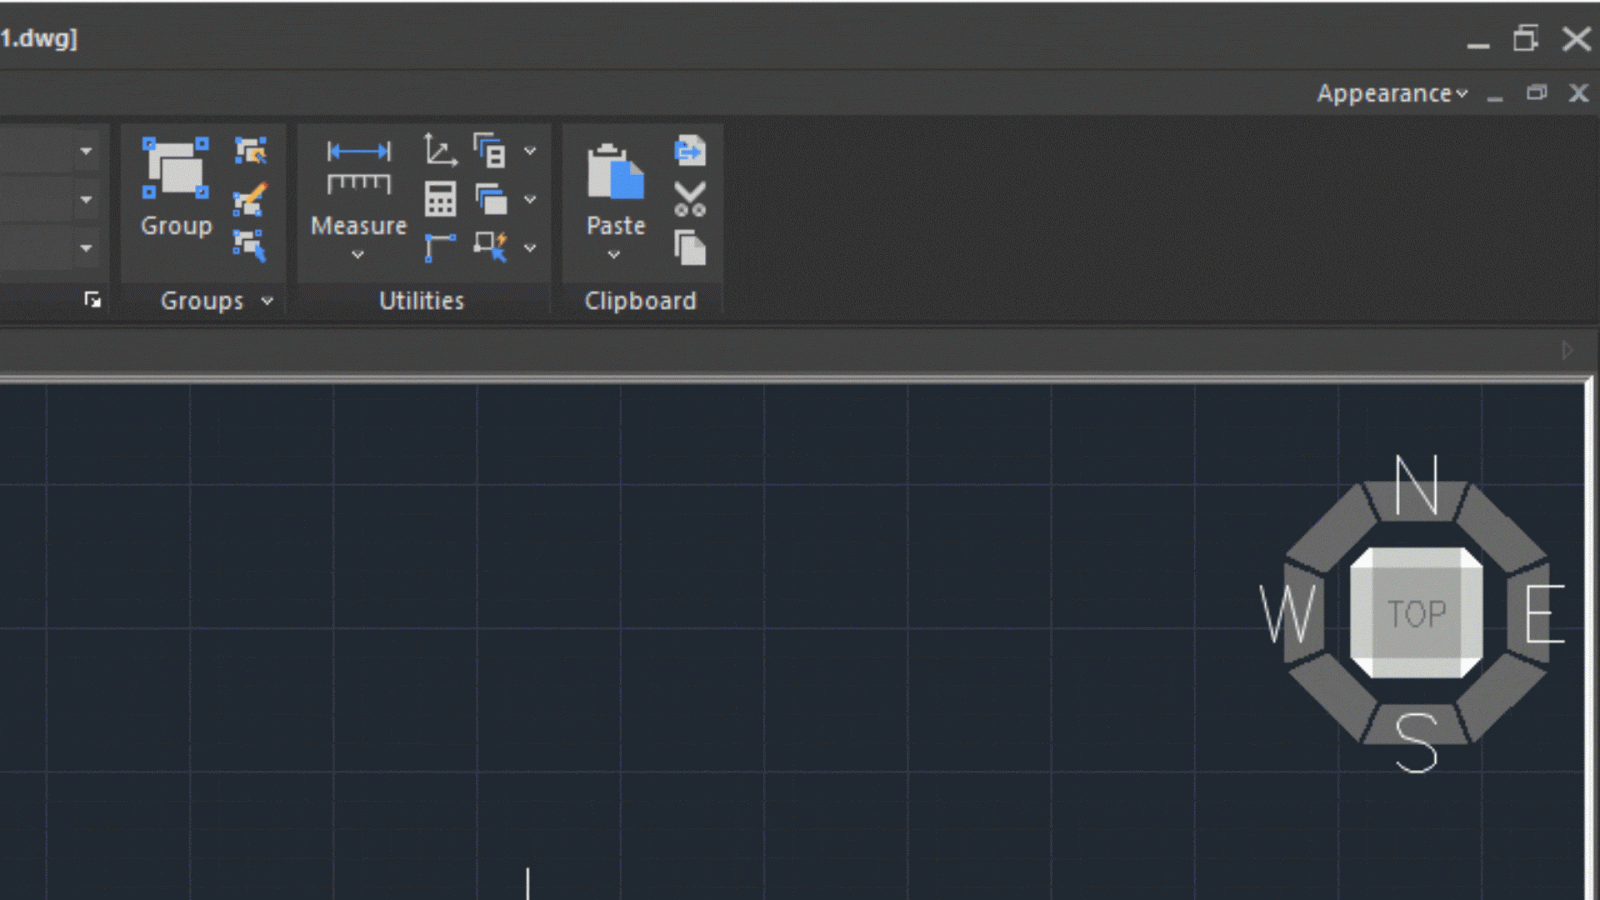The height and width of the screenshot is (900, 1600).
Task: Click the Quick Measure ruler icon
Action: pyautogui.click(x=360, y=183)
